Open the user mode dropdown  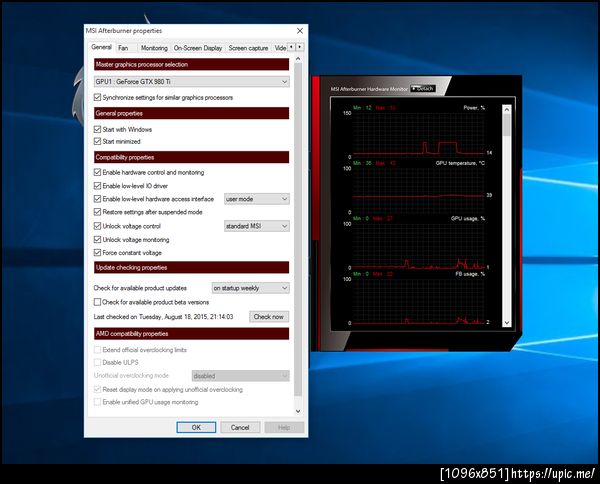click(x=256, y=199)
